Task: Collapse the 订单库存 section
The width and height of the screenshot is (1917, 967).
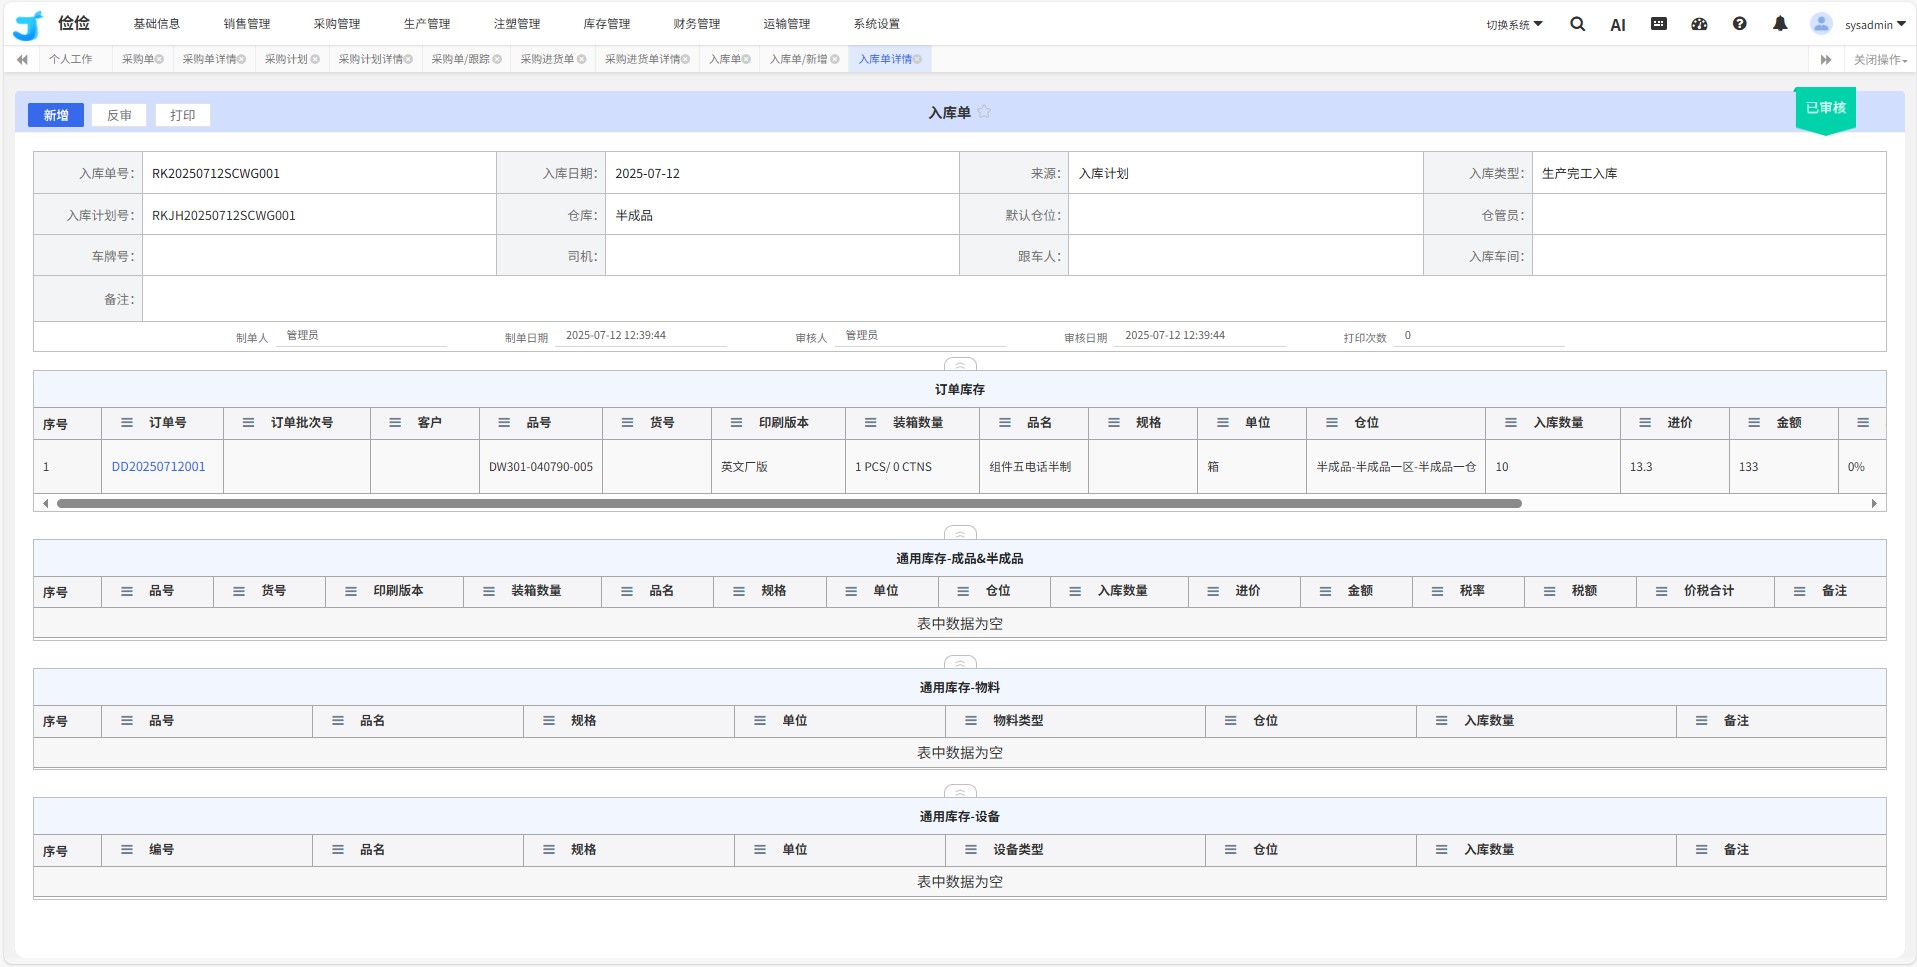Action: pyautogui.click(x=960, y=364)
